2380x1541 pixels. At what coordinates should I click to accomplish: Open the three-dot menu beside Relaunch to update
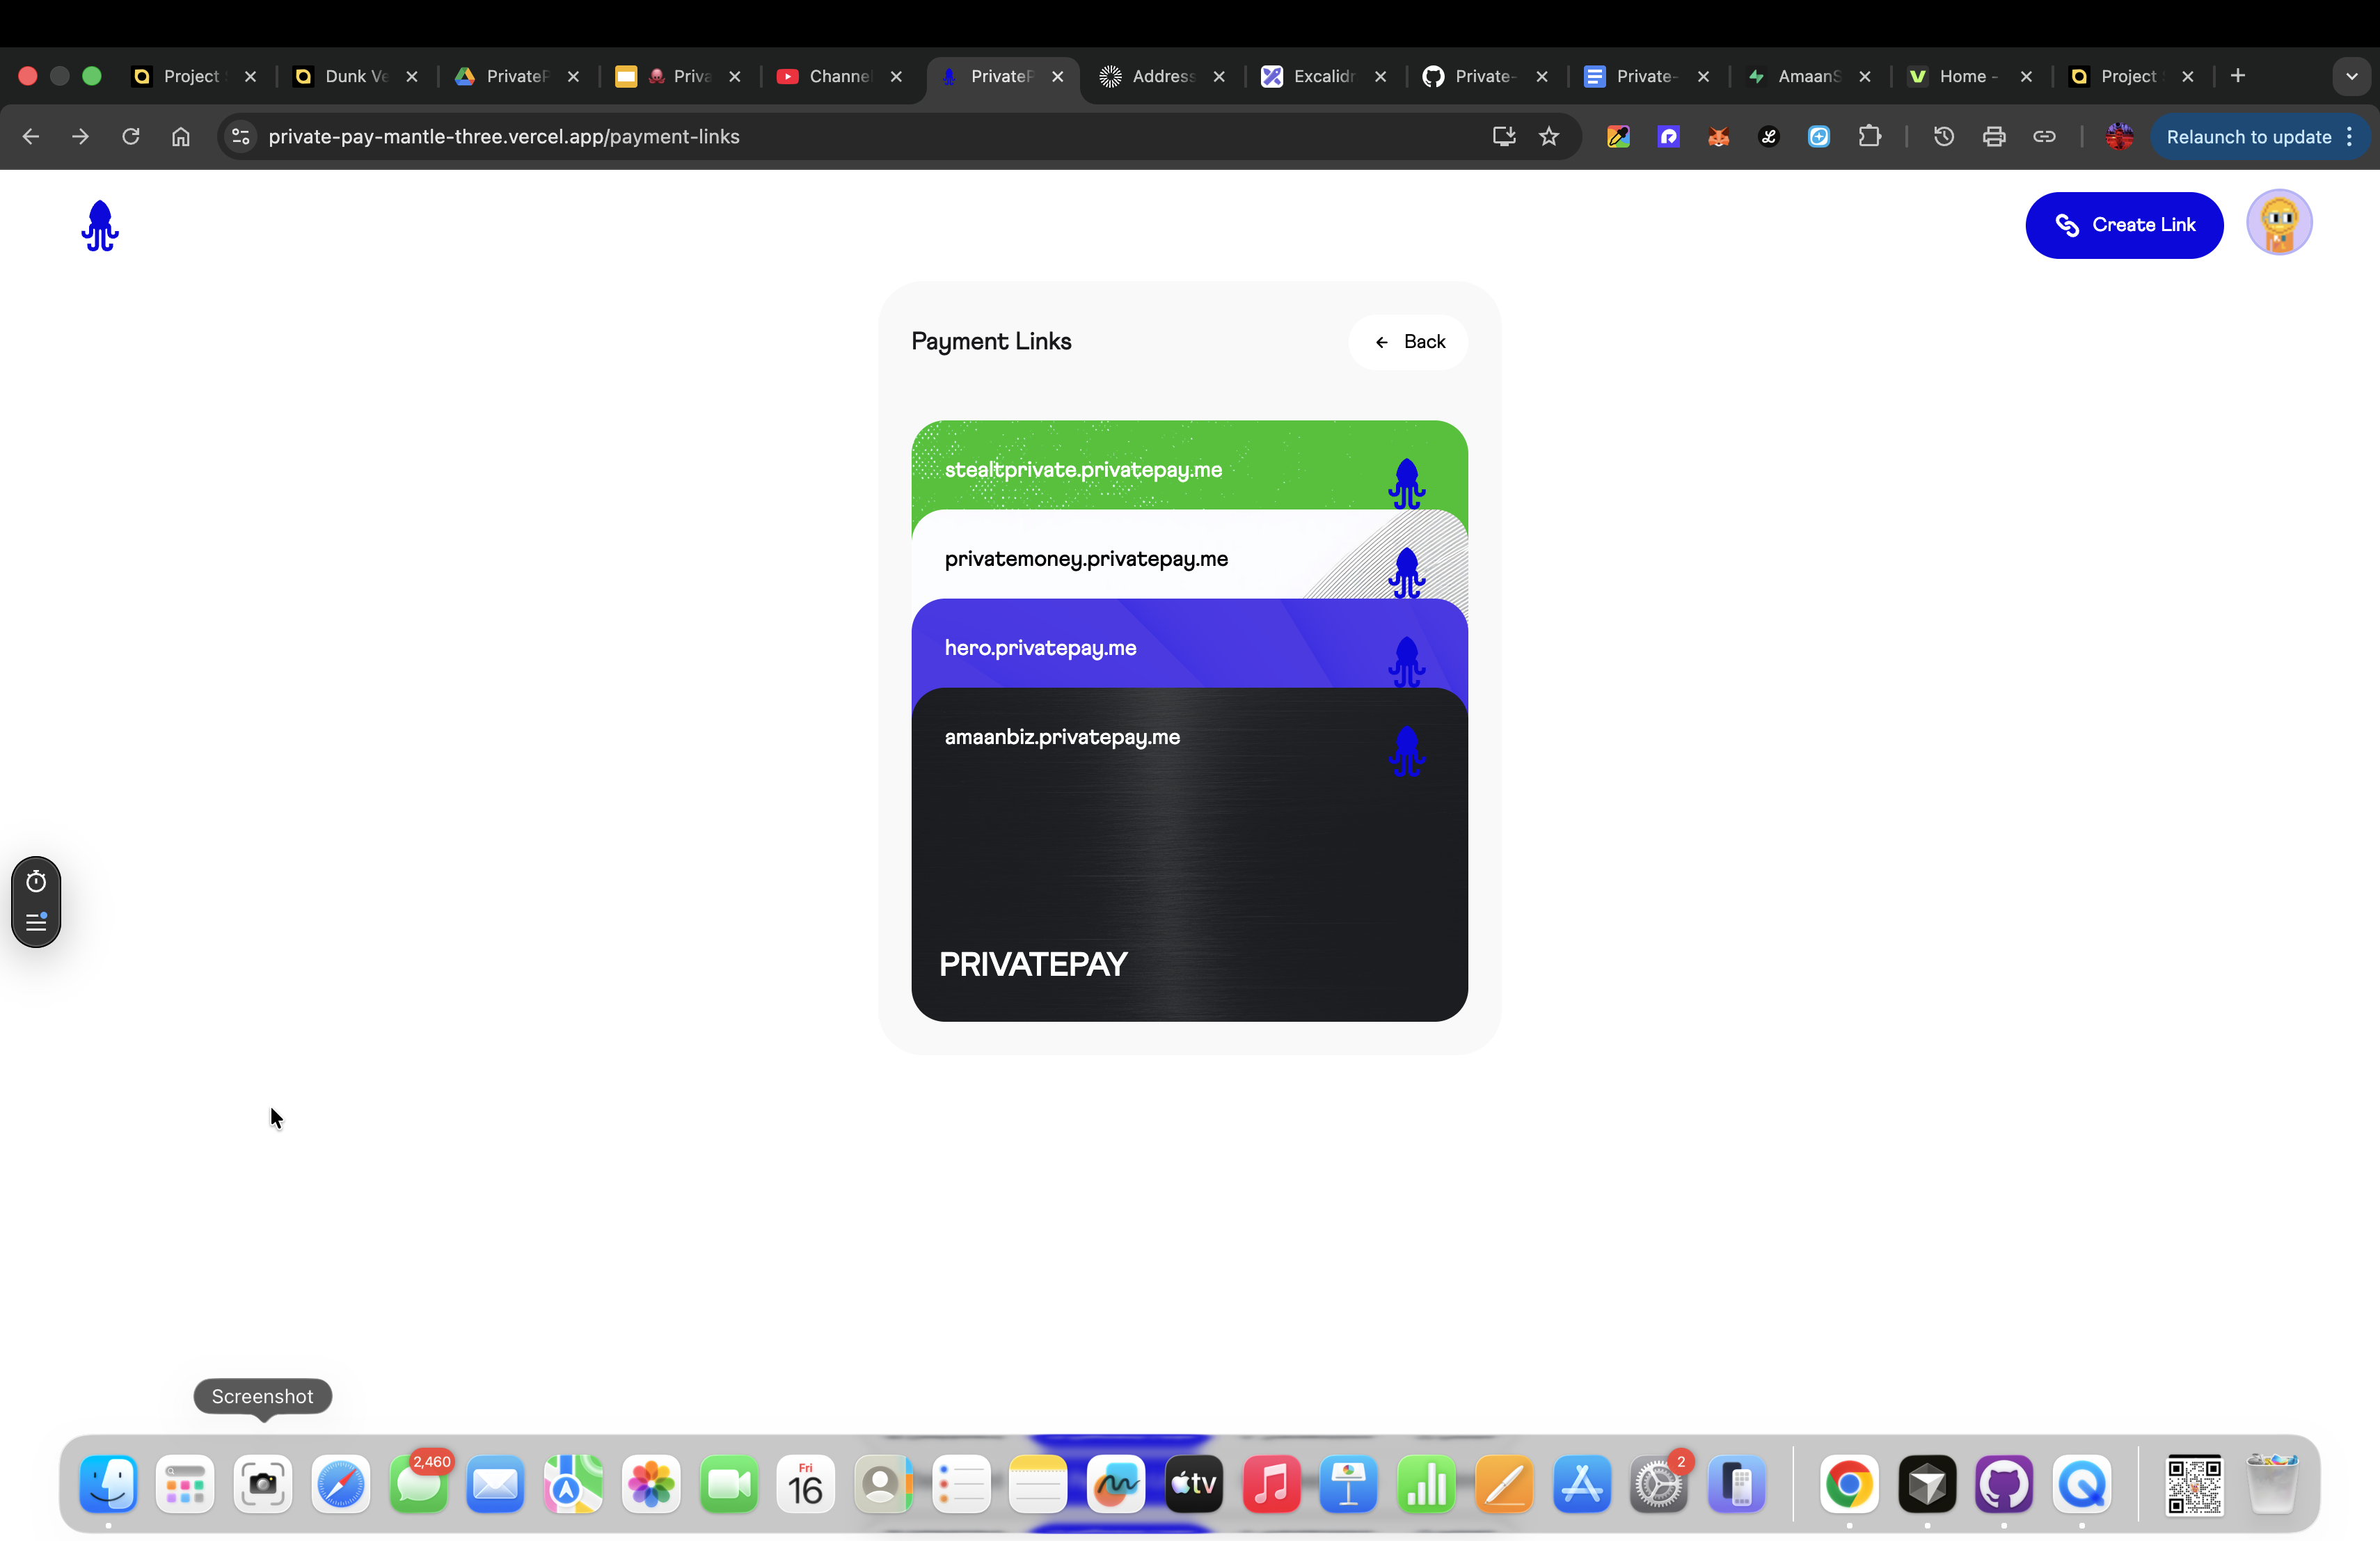click(x=2349, y=137)
